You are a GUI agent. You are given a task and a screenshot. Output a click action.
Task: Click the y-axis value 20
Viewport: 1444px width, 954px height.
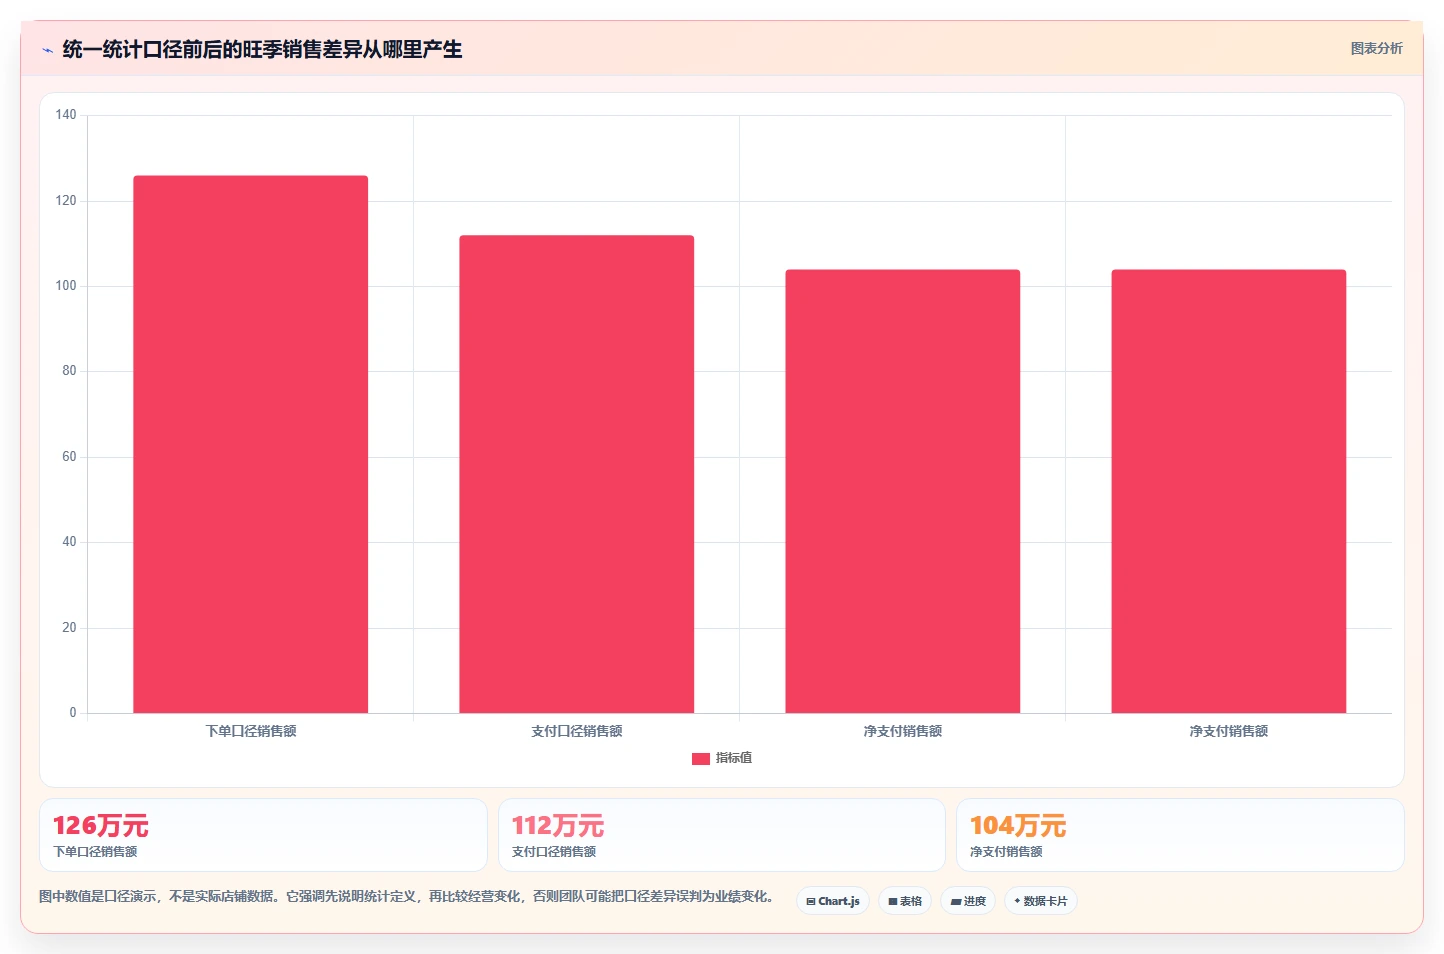pos(69,628)
